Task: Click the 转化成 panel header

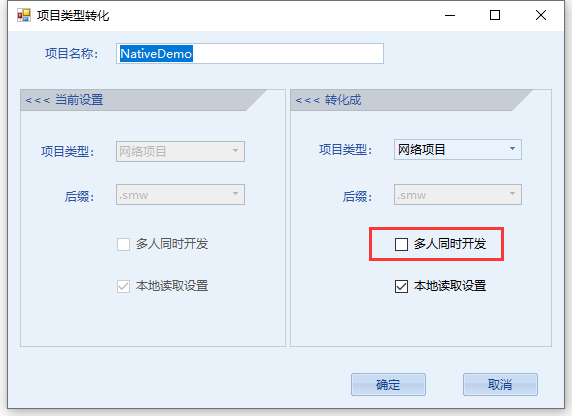Action: coord(411,100)
